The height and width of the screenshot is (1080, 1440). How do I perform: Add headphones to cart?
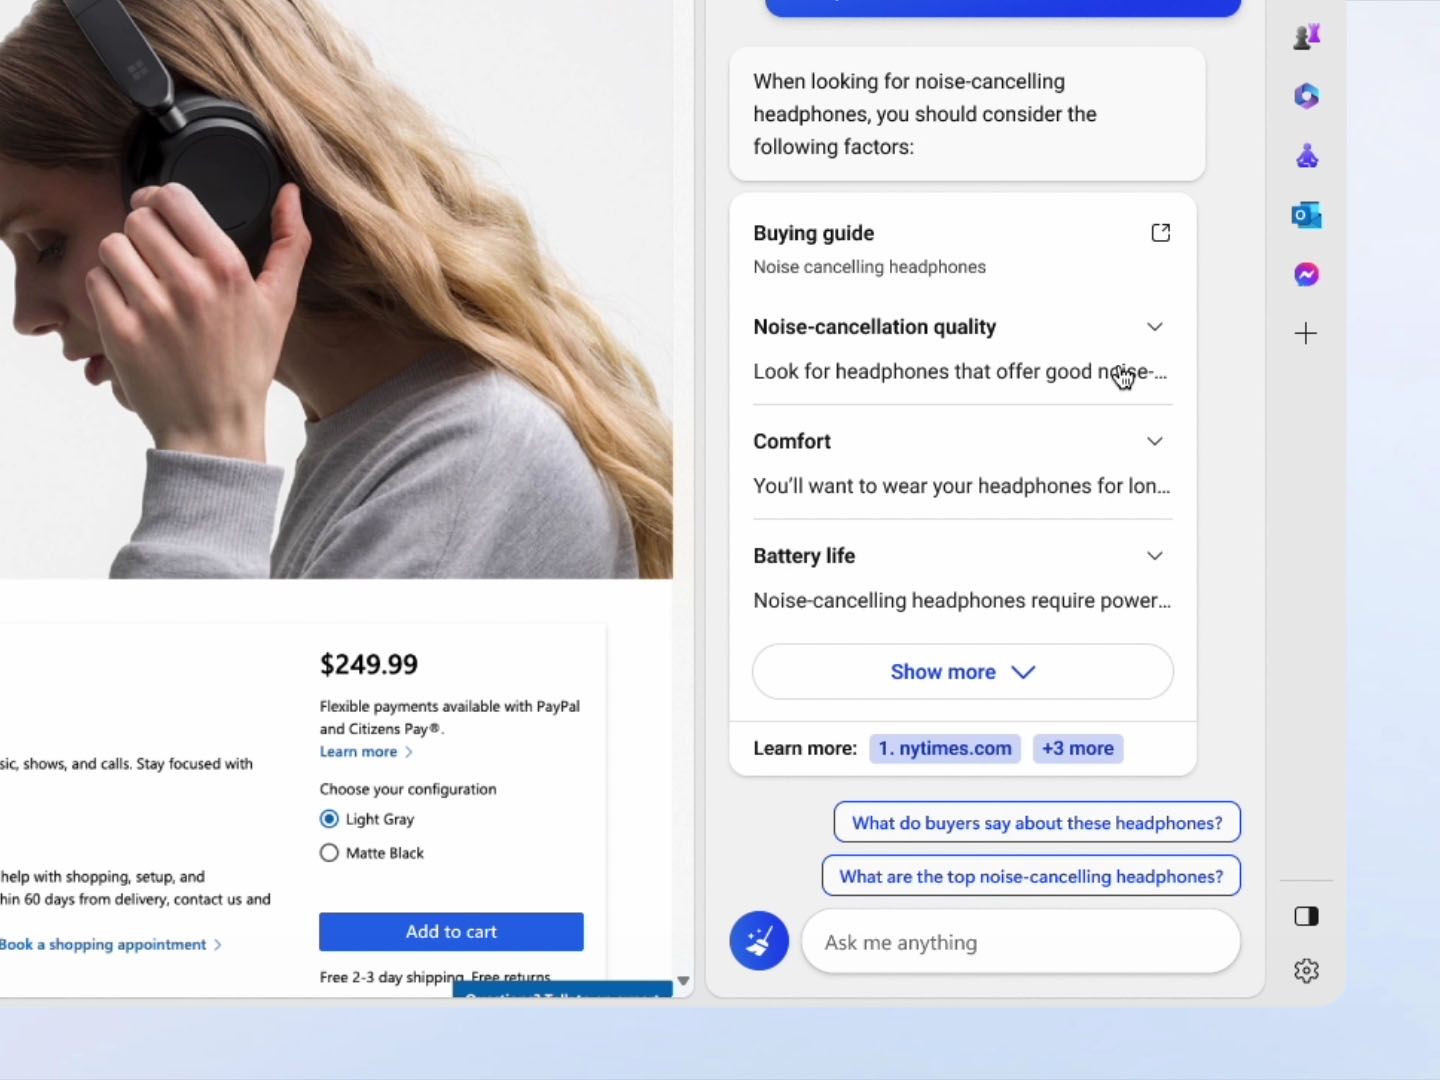pyautogui.click(x=451, y=931)
